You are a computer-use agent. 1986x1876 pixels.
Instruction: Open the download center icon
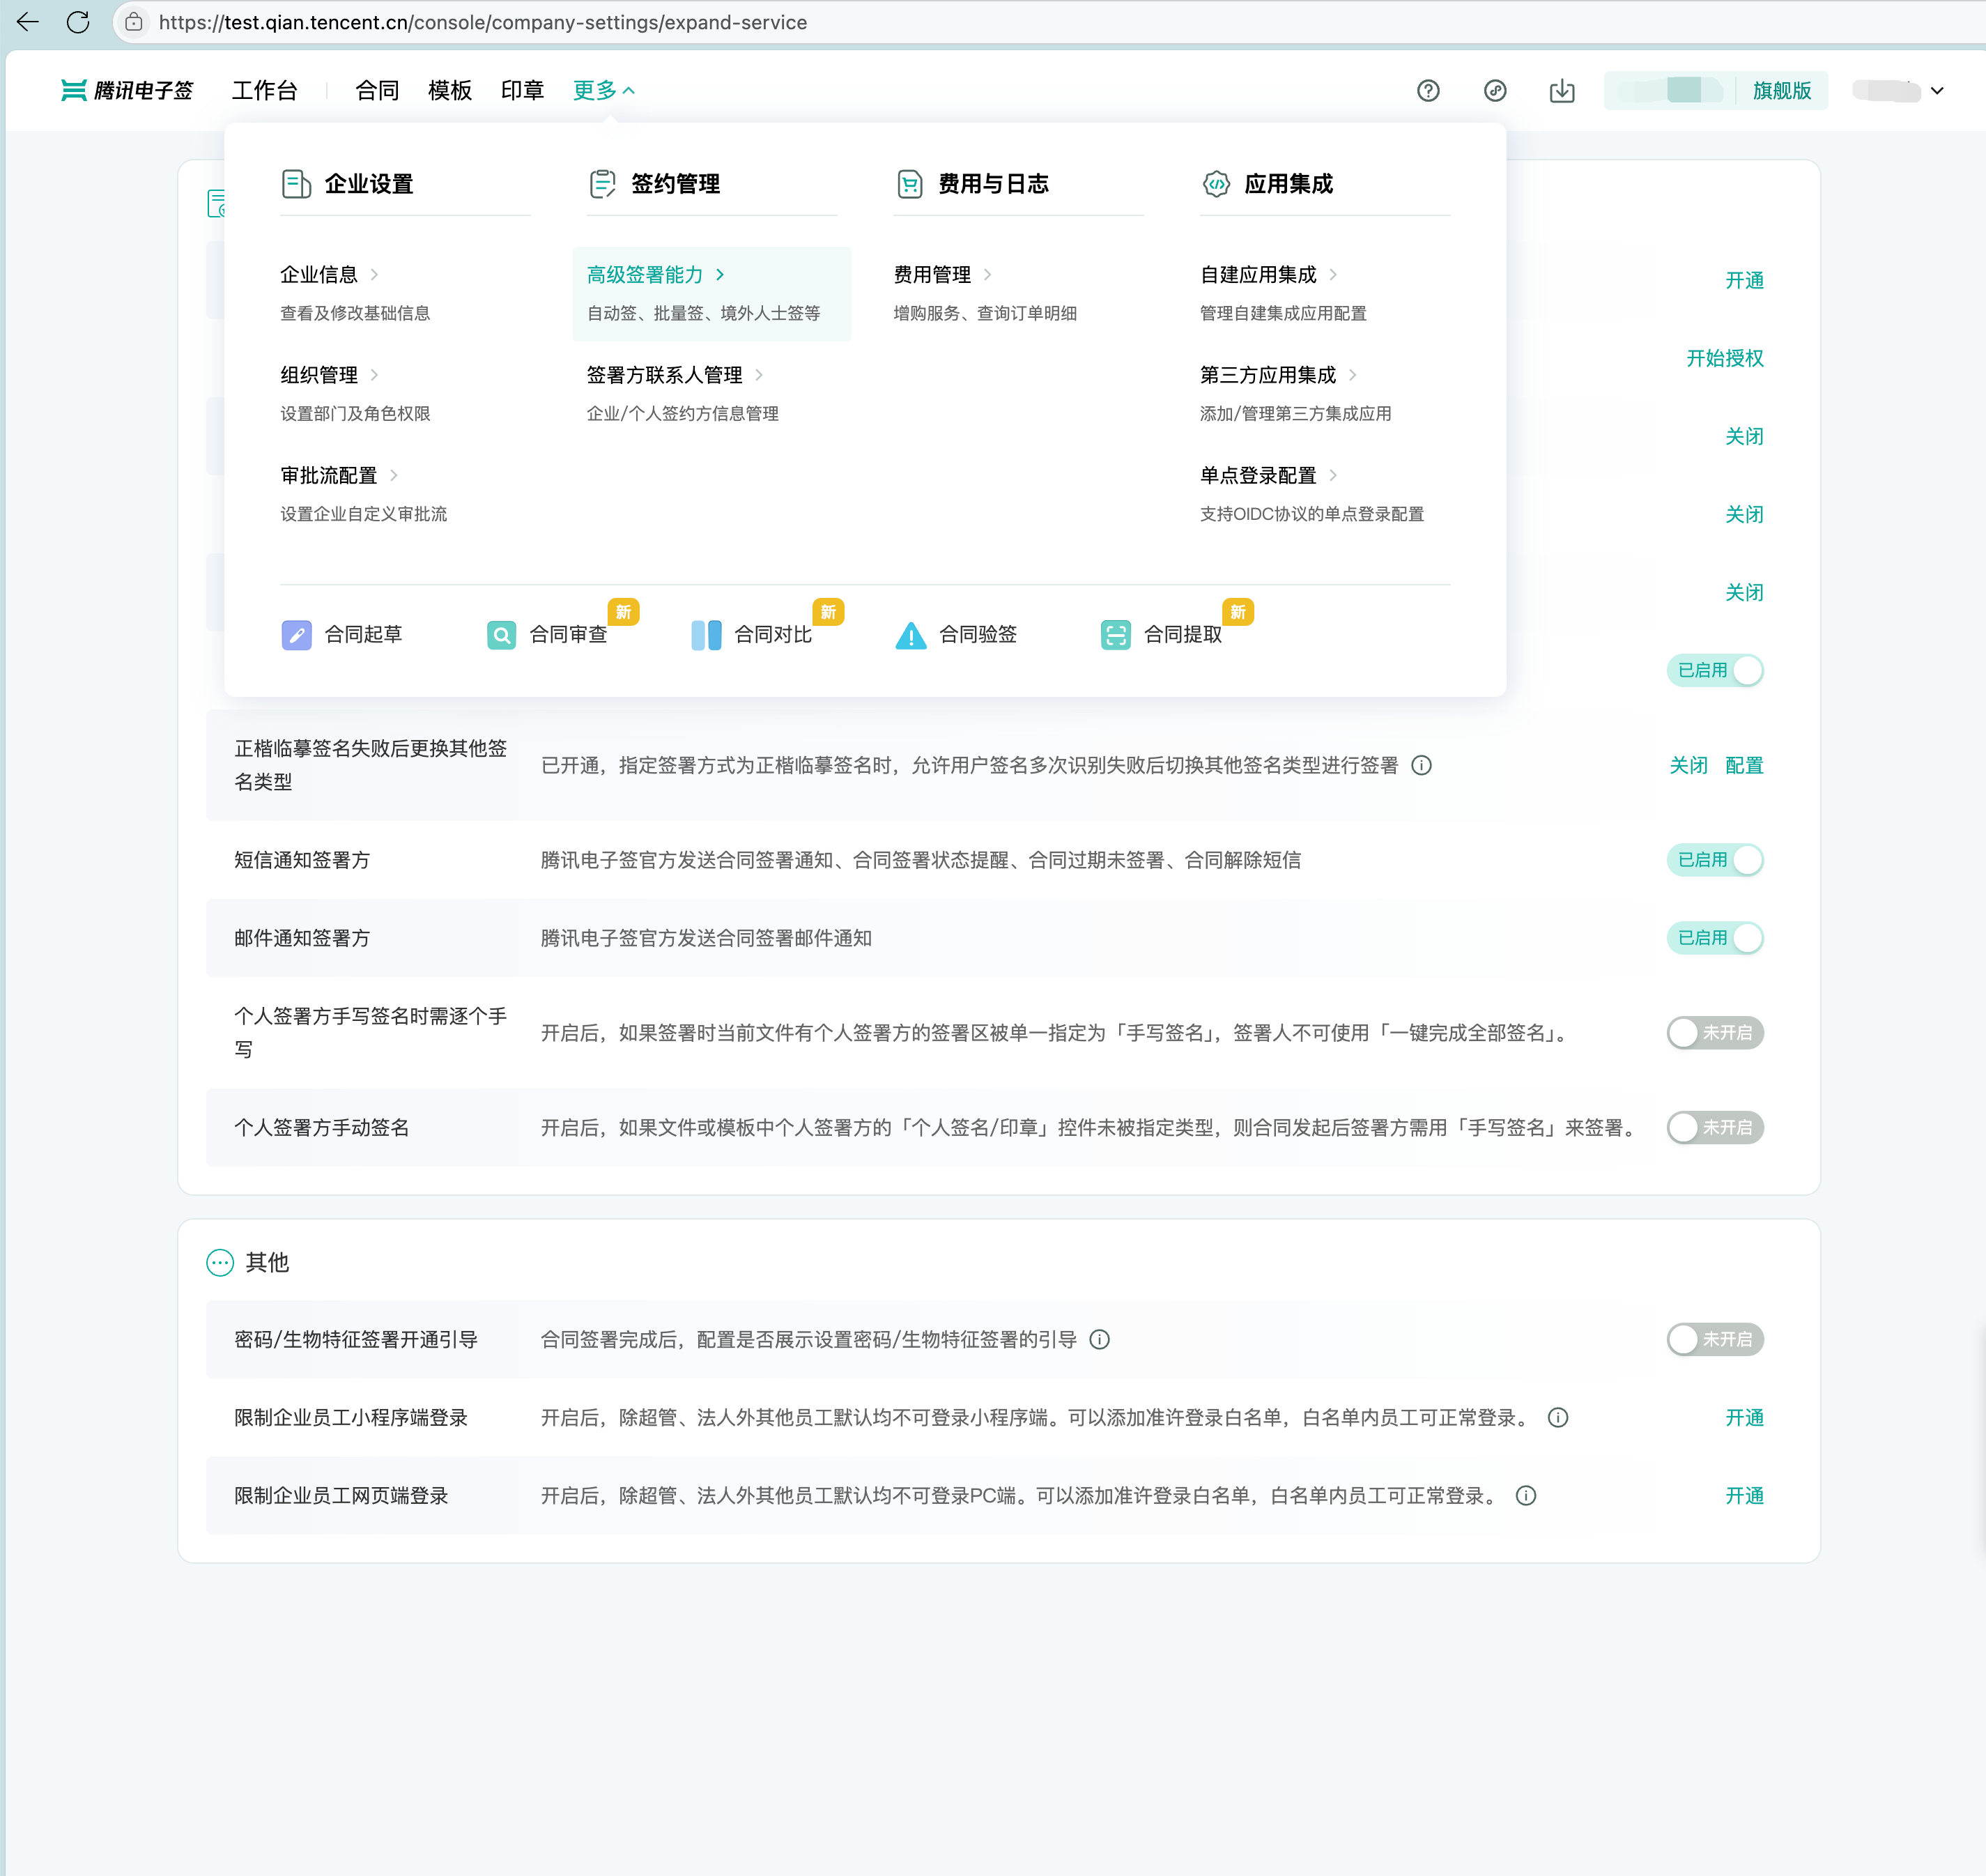click(1562, 91)
